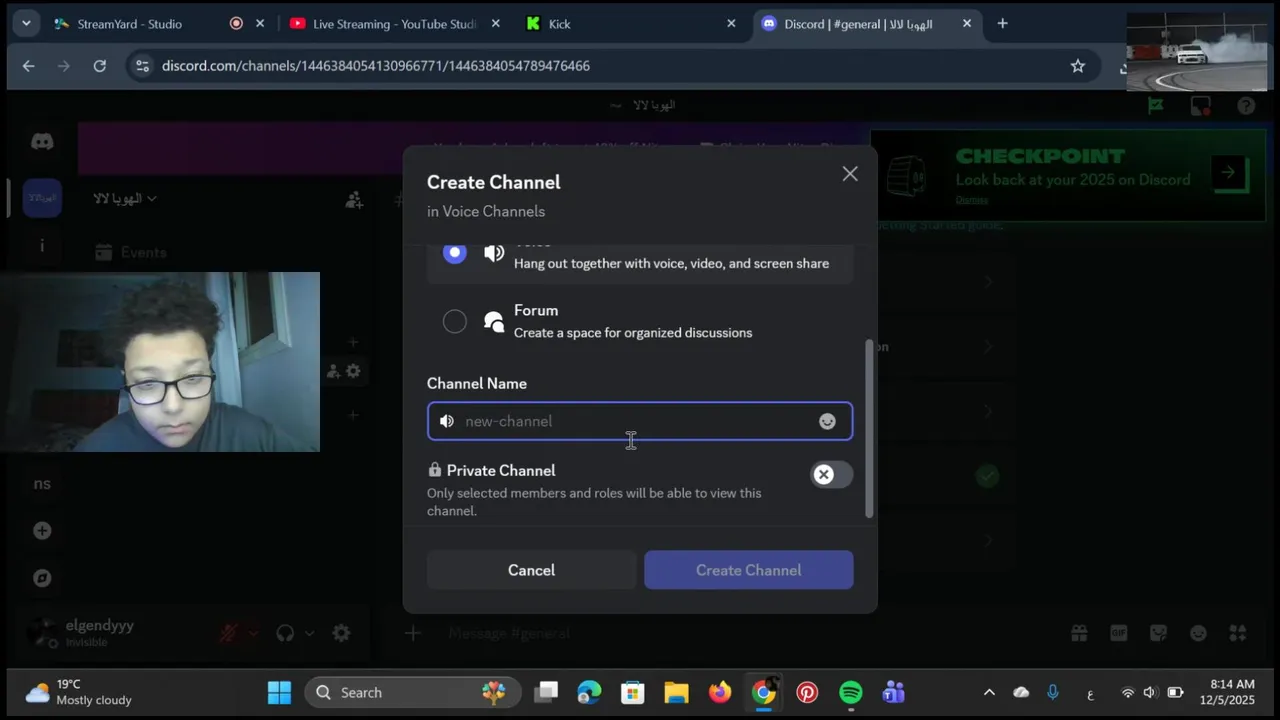Open Checkpoint banner arrow button
The image size is (1280, 720).
point(1228,172)
